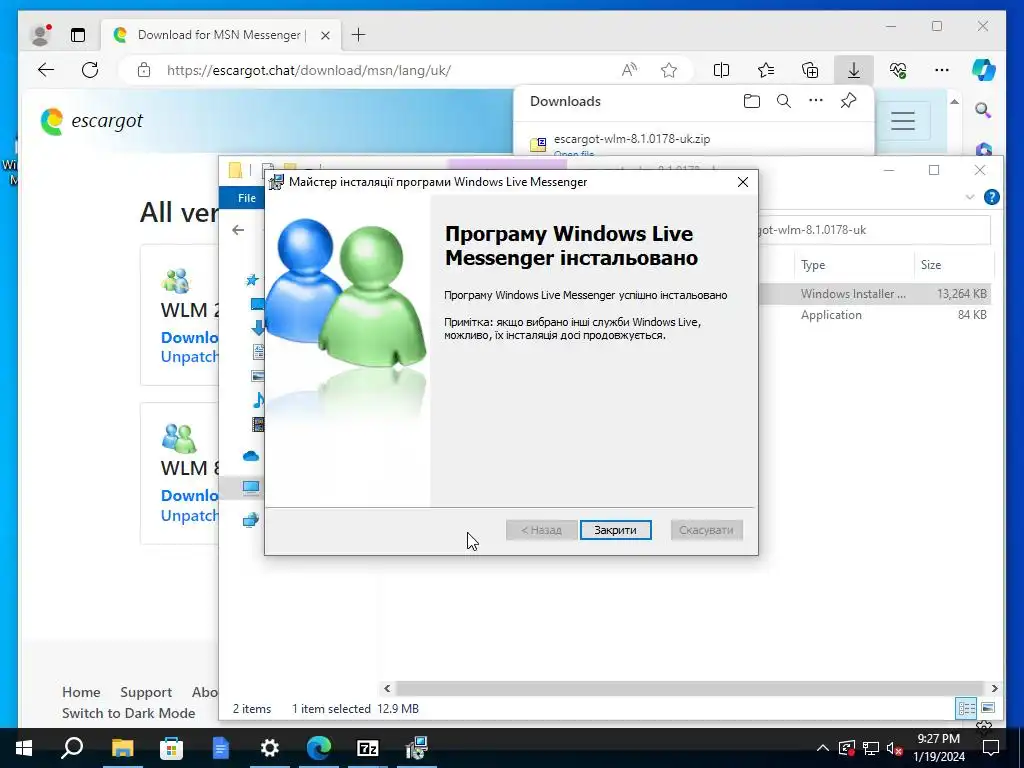Screen dimensions: 1024x768
Task: Open a new browser tab
Action: [x=359, y=35]
